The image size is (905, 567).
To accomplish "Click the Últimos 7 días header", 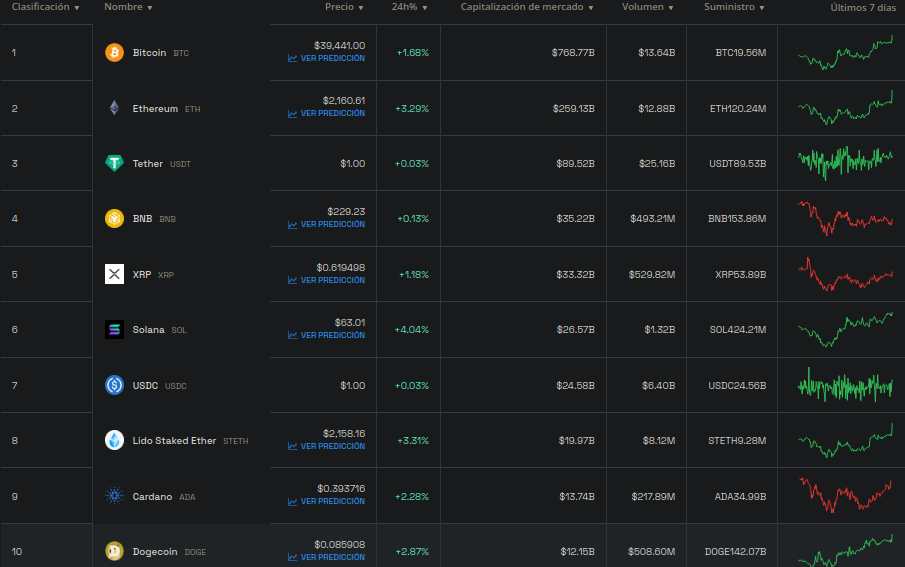I will (863, 8).
